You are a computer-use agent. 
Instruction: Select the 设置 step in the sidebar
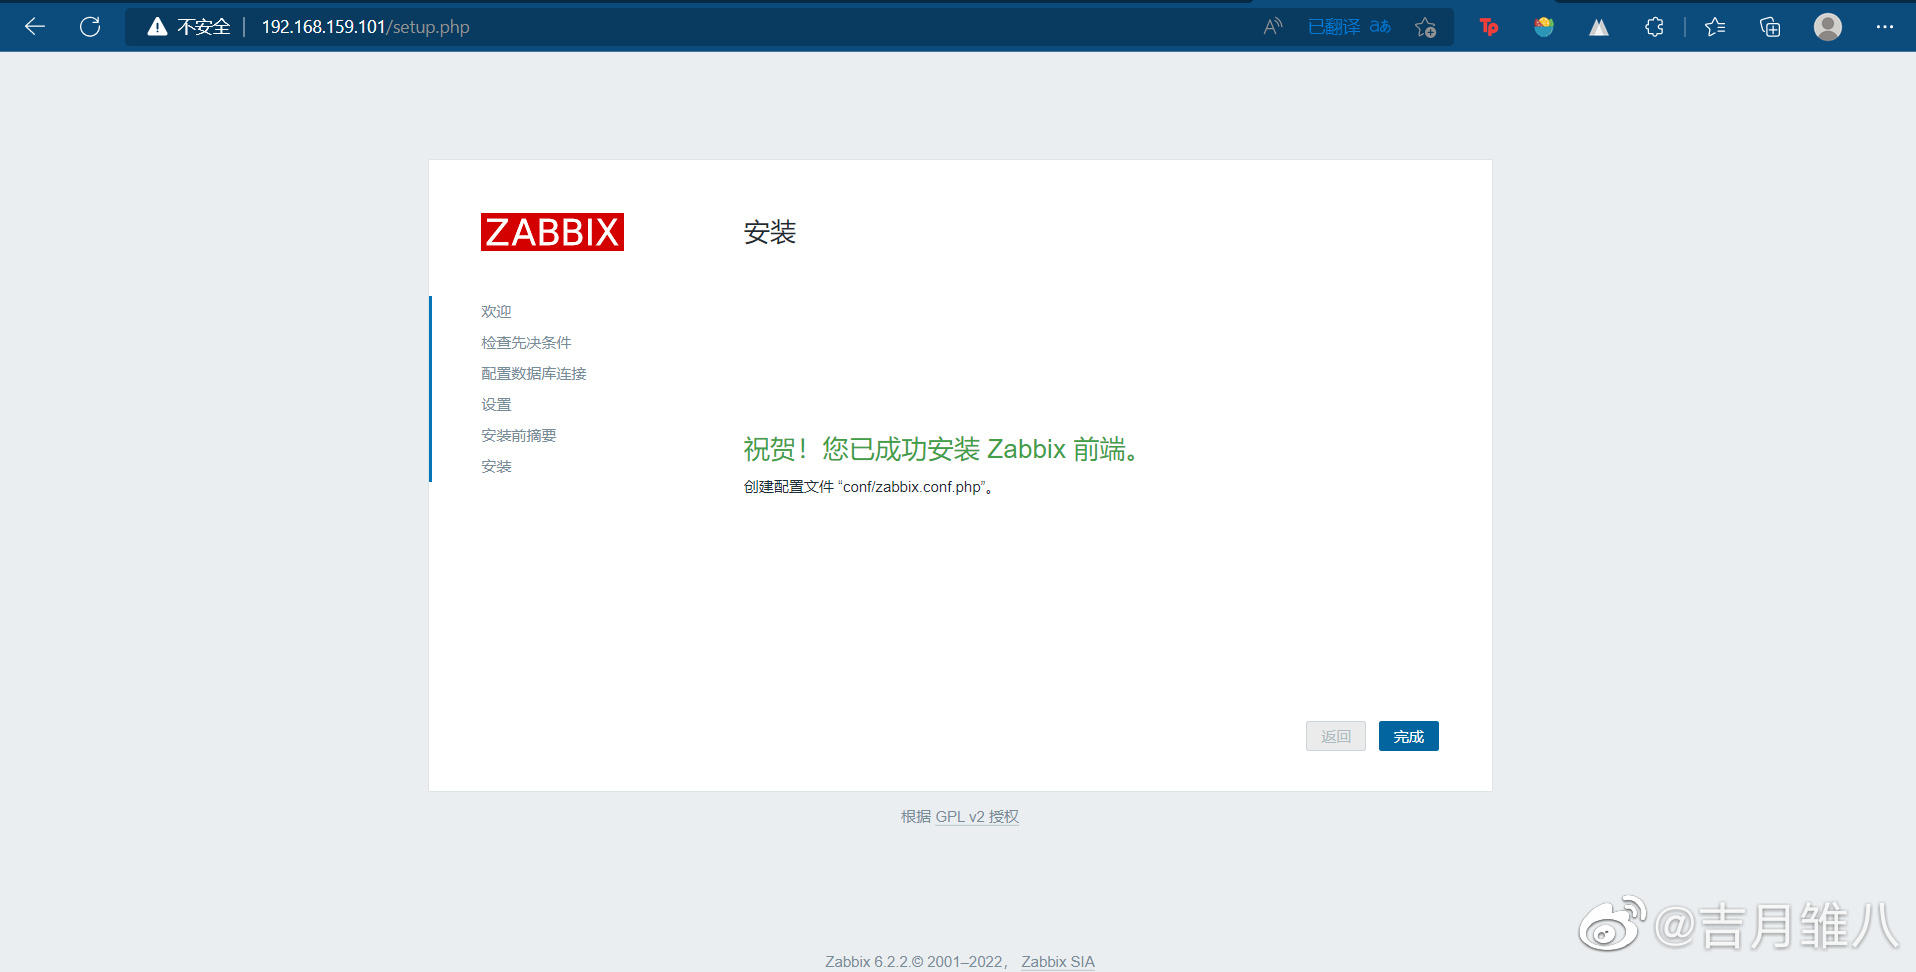pos(496,405)
